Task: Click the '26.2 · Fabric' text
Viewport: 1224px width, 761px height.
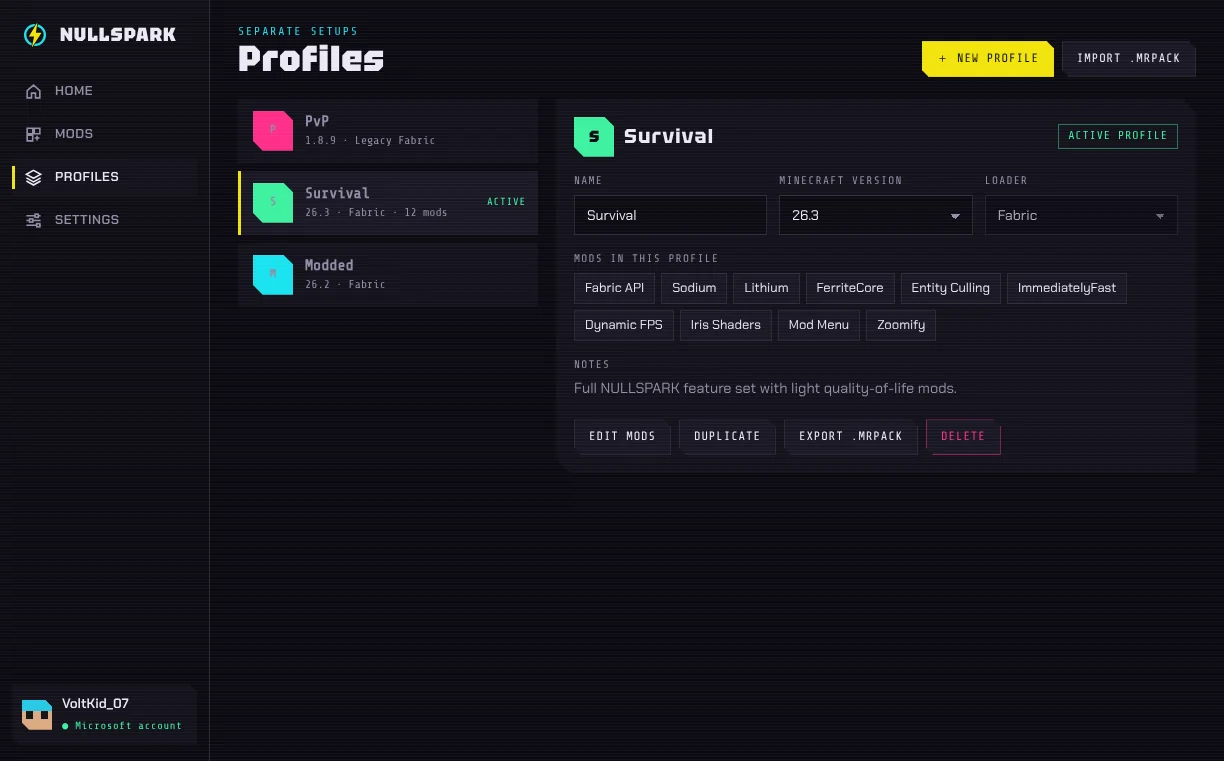Action: [x=345, y=285]
